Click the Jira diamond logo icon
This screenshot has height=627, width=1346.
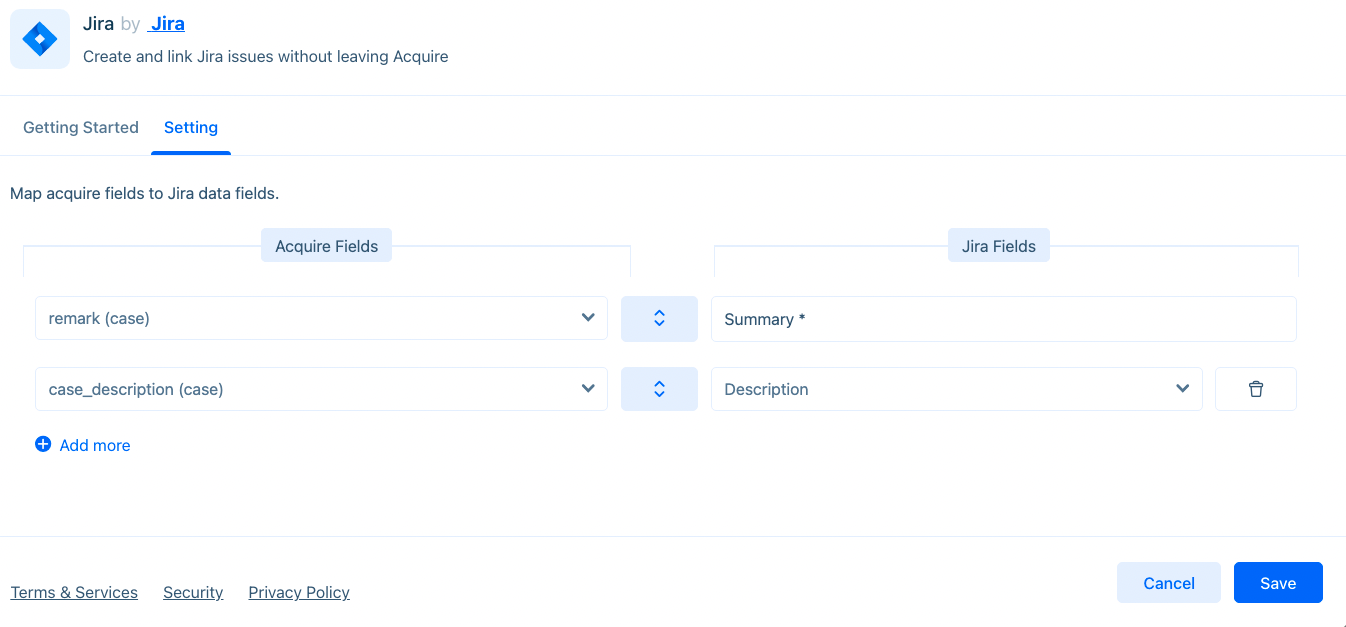click(x=40, y=40)
